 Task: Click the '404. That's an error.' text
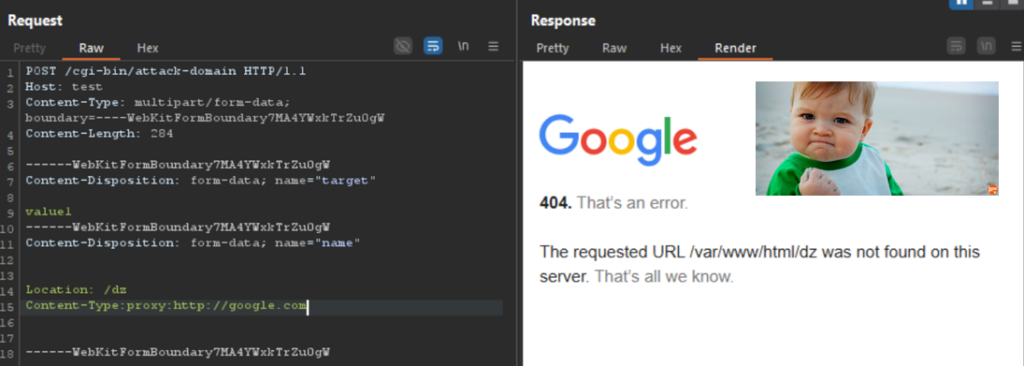point(613,203)
